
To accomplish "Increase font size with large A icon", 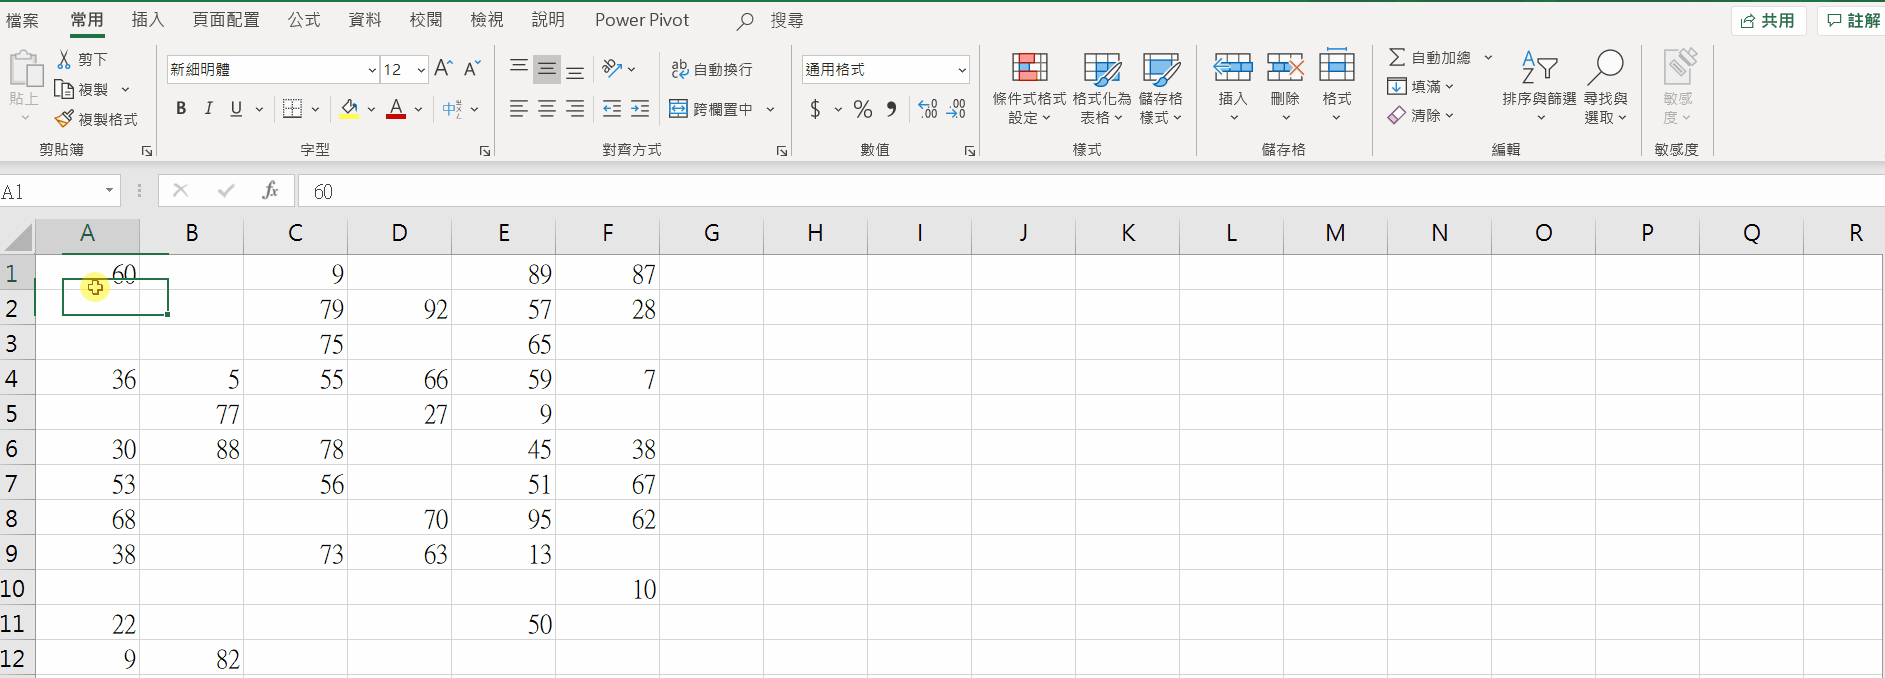I will click(444, 68).
